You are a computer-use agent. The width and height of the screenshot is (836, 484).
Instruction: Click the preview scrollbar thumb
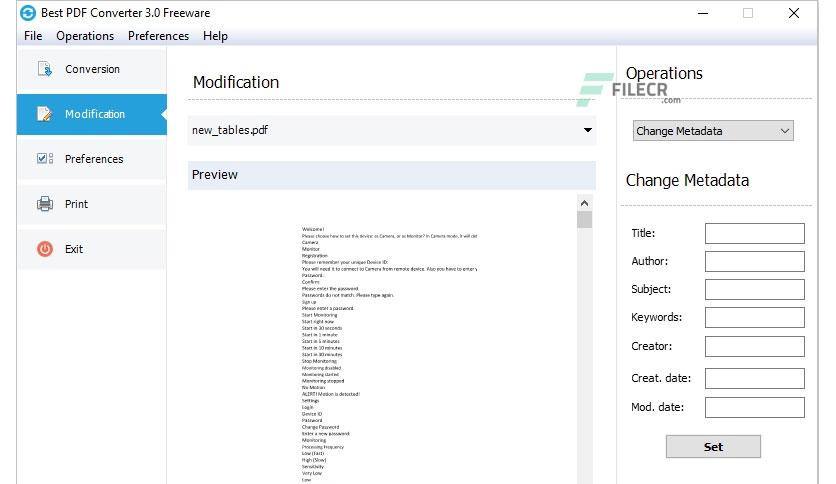(584, 220)
